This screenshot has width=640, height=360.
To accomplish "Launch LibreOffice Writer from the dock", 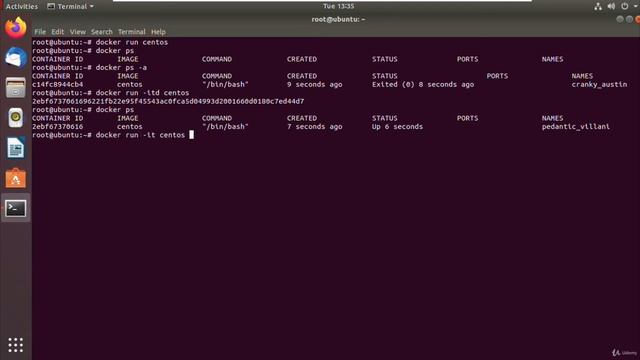I will click(16, 148).
